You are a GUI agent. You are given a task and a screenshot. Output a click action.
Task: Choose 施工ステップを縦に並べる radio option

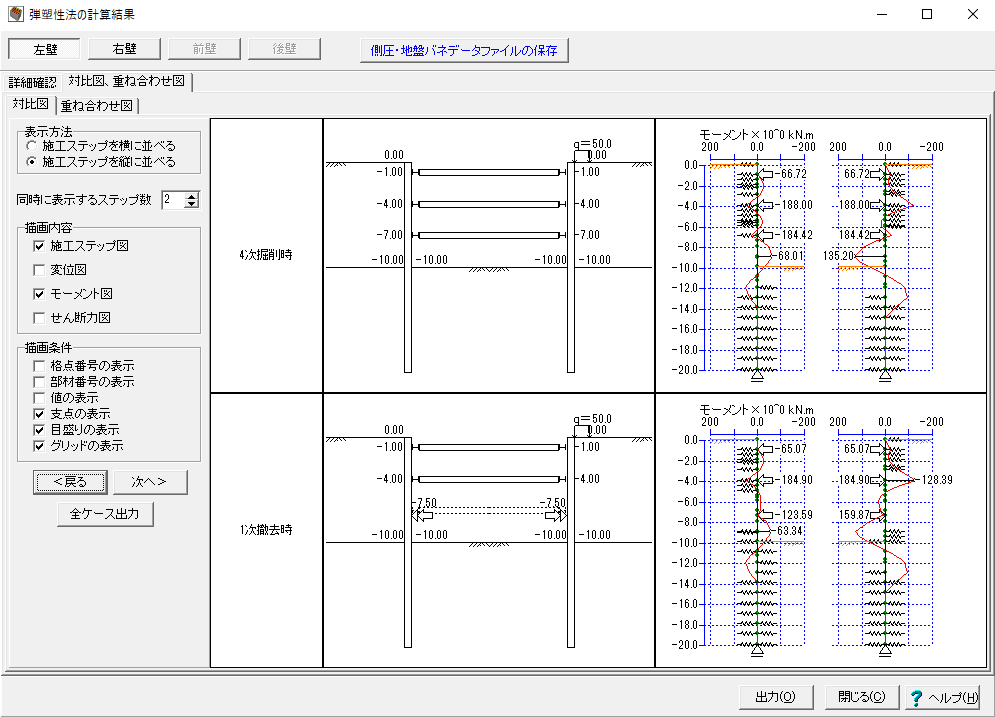pyautogui.click(x=31, y=162)
